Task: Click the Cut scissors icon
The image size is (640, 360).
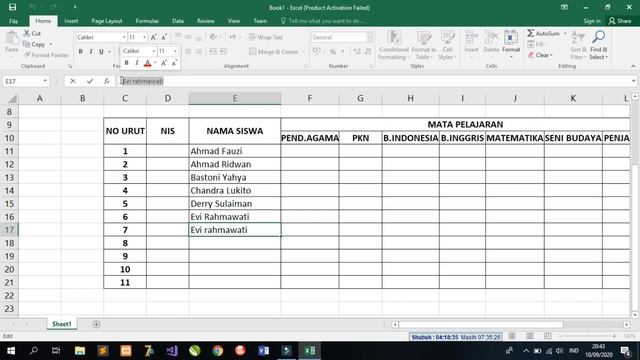Action: click(27, 33)
